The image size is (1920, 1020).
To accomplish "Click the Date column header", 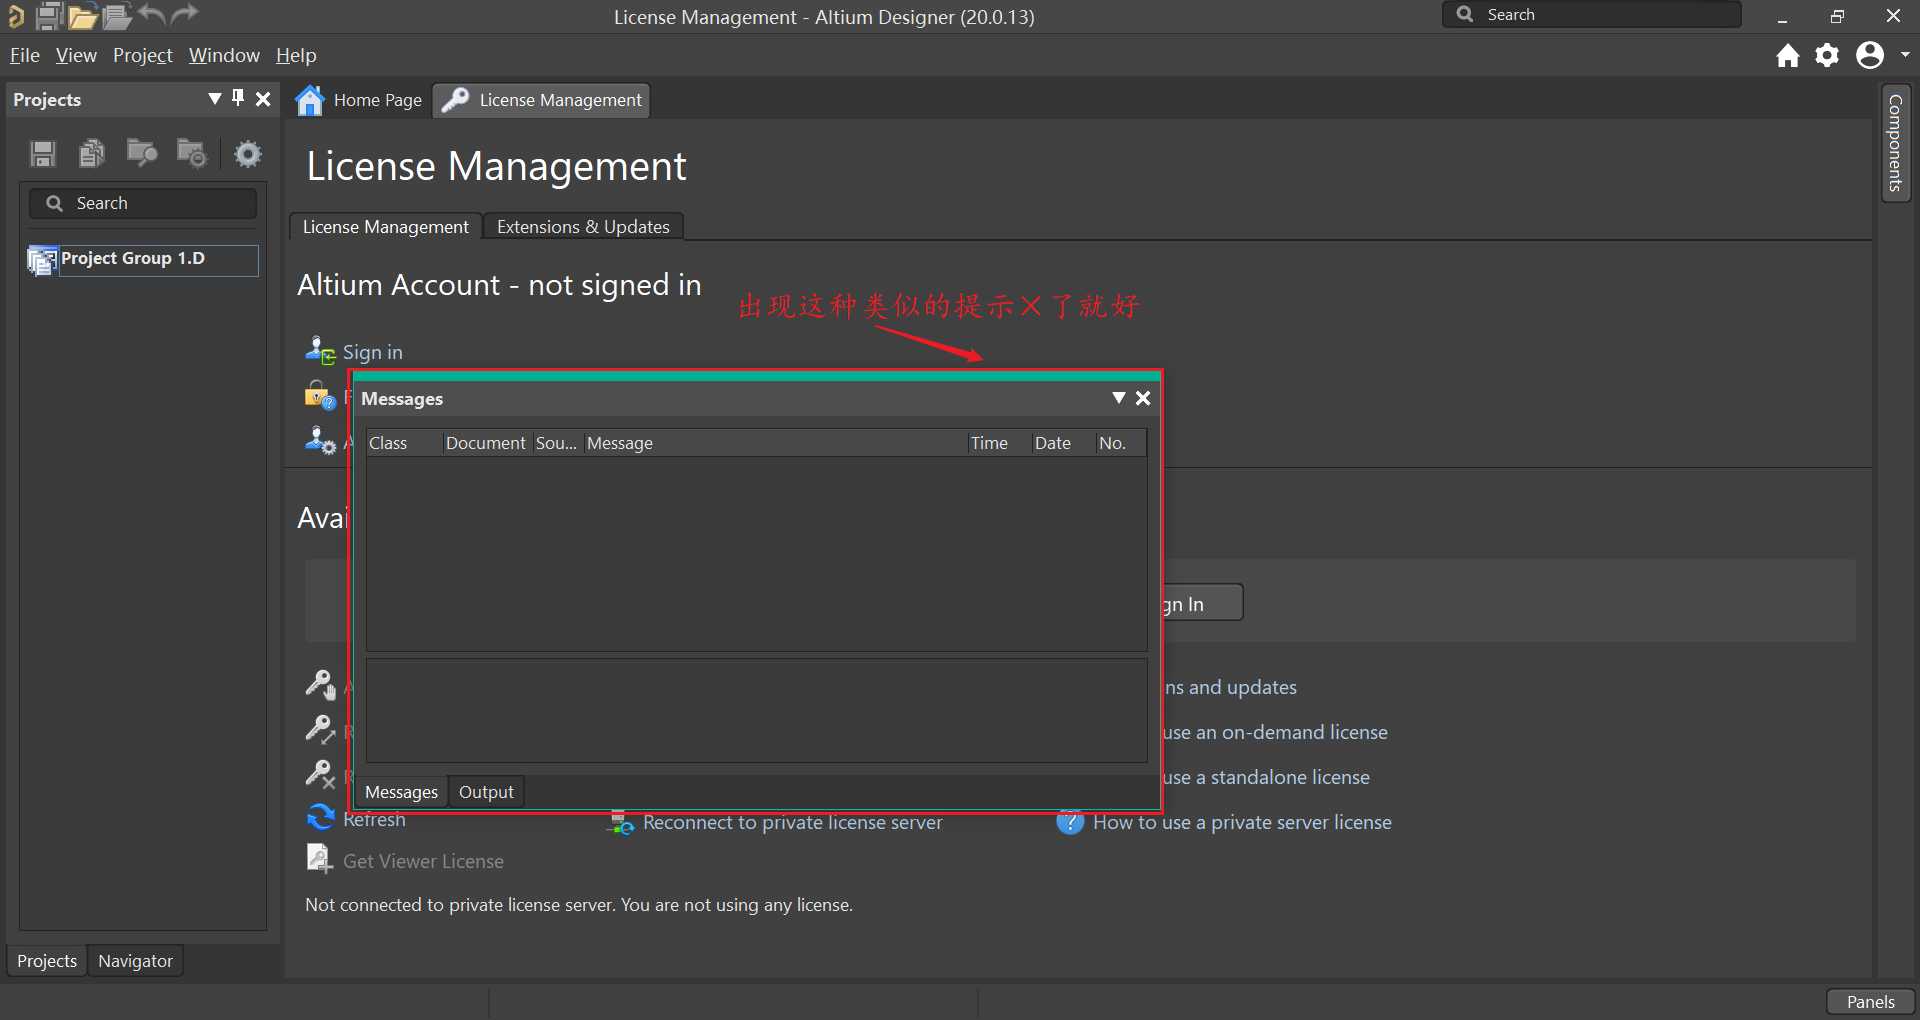I will coord(1063,443).
